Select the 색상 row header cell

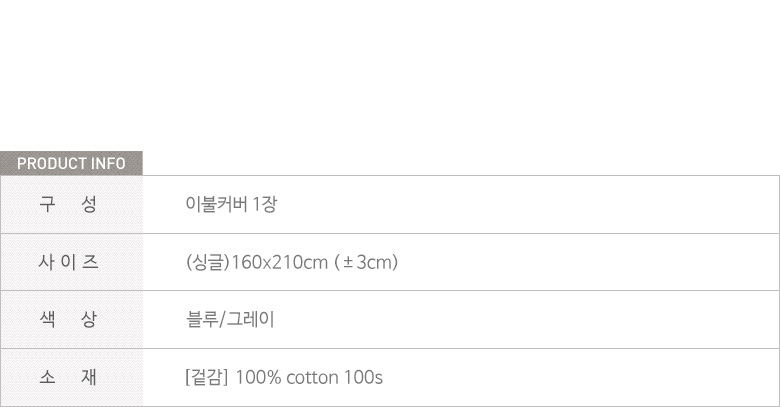(x=71, y=320)
